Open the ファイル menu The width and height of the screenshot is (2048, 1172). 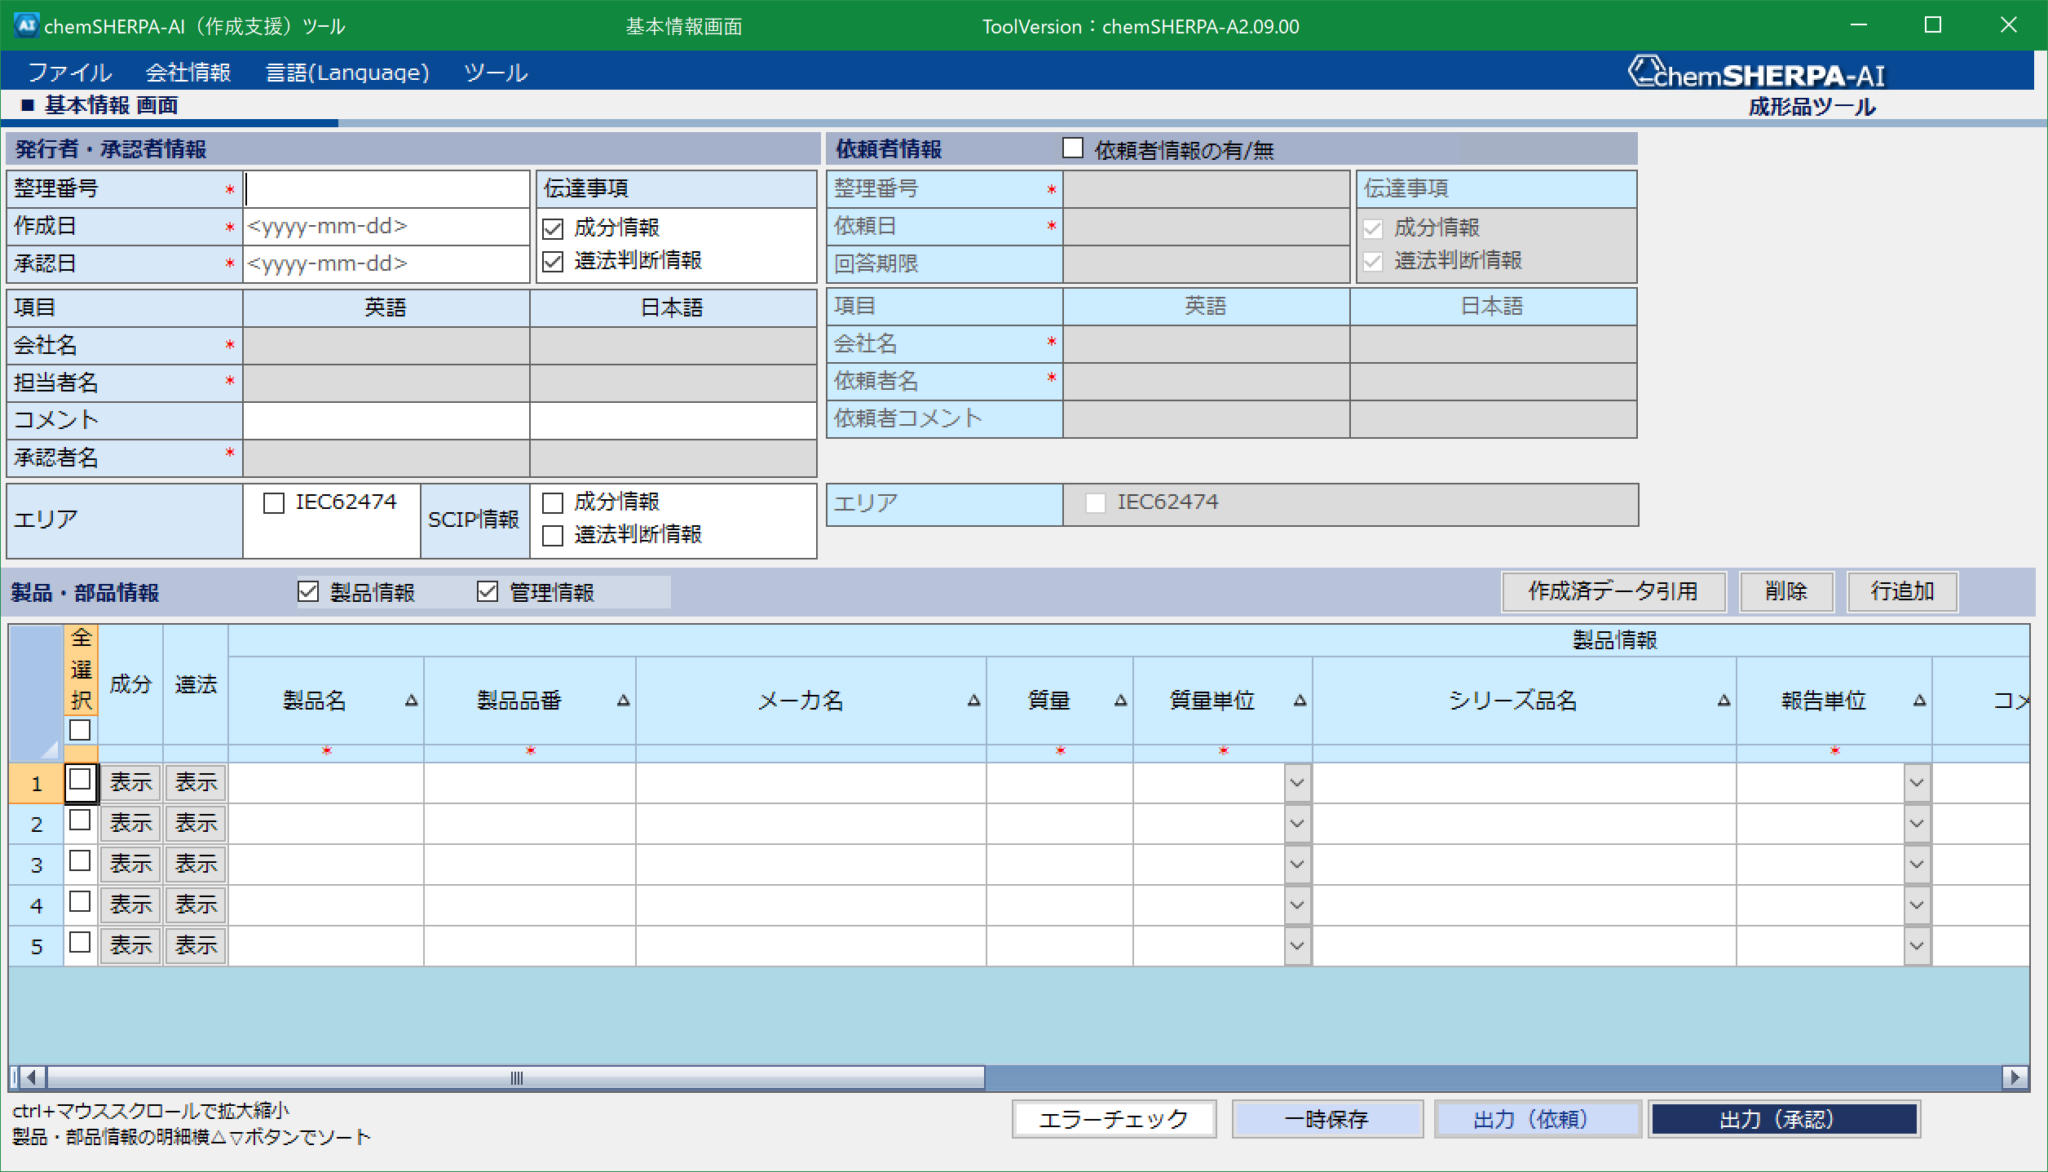(70, 71)
